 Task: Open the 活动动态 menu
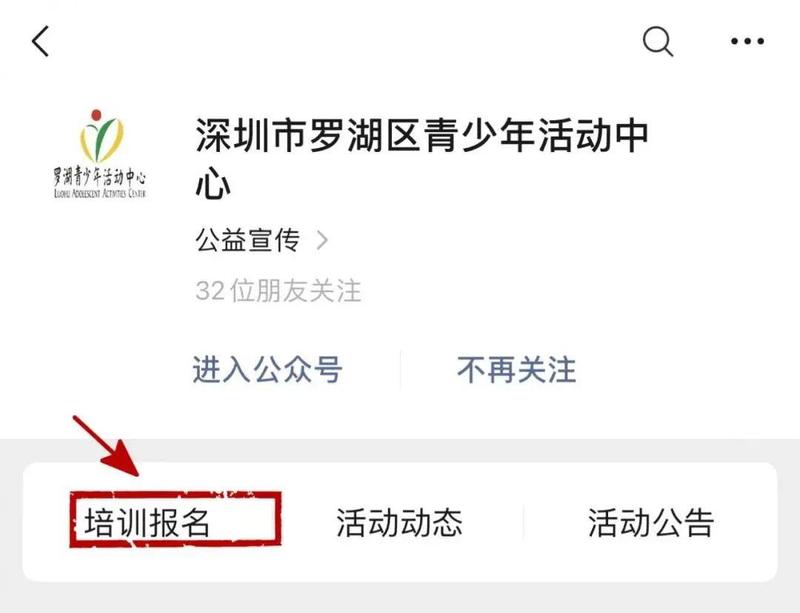pos(399,522)
